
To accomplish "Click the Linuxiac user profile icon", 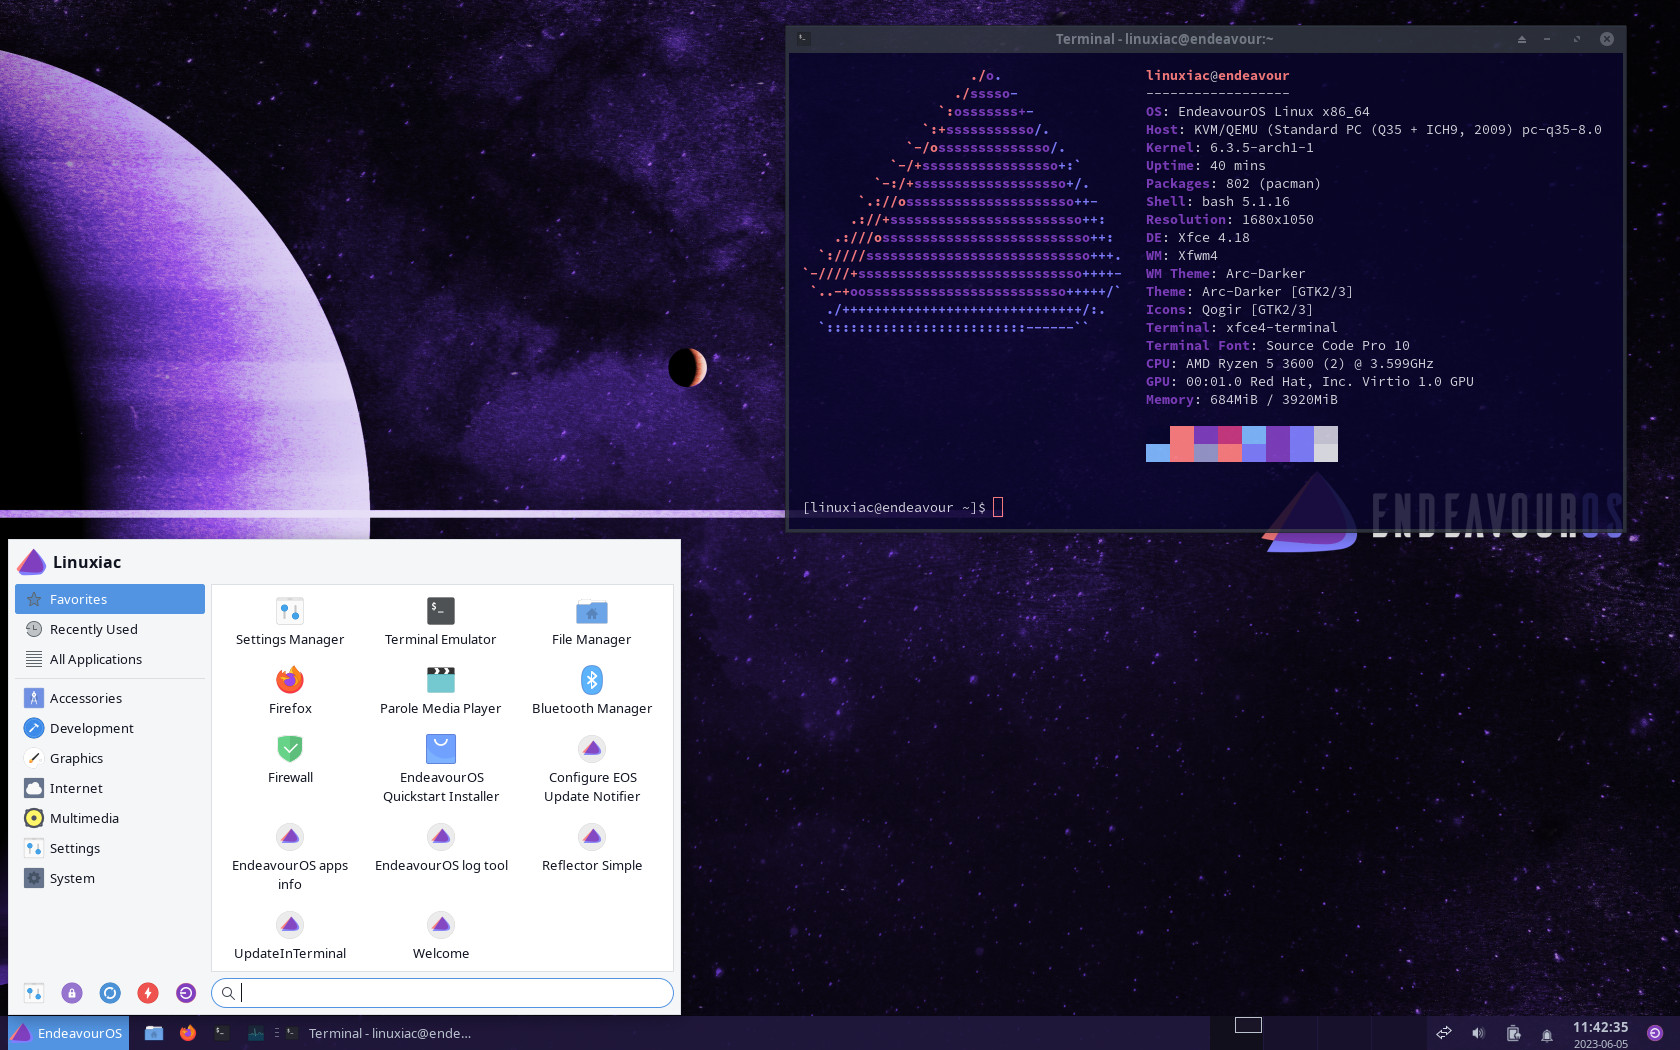I will pos(32,562).
